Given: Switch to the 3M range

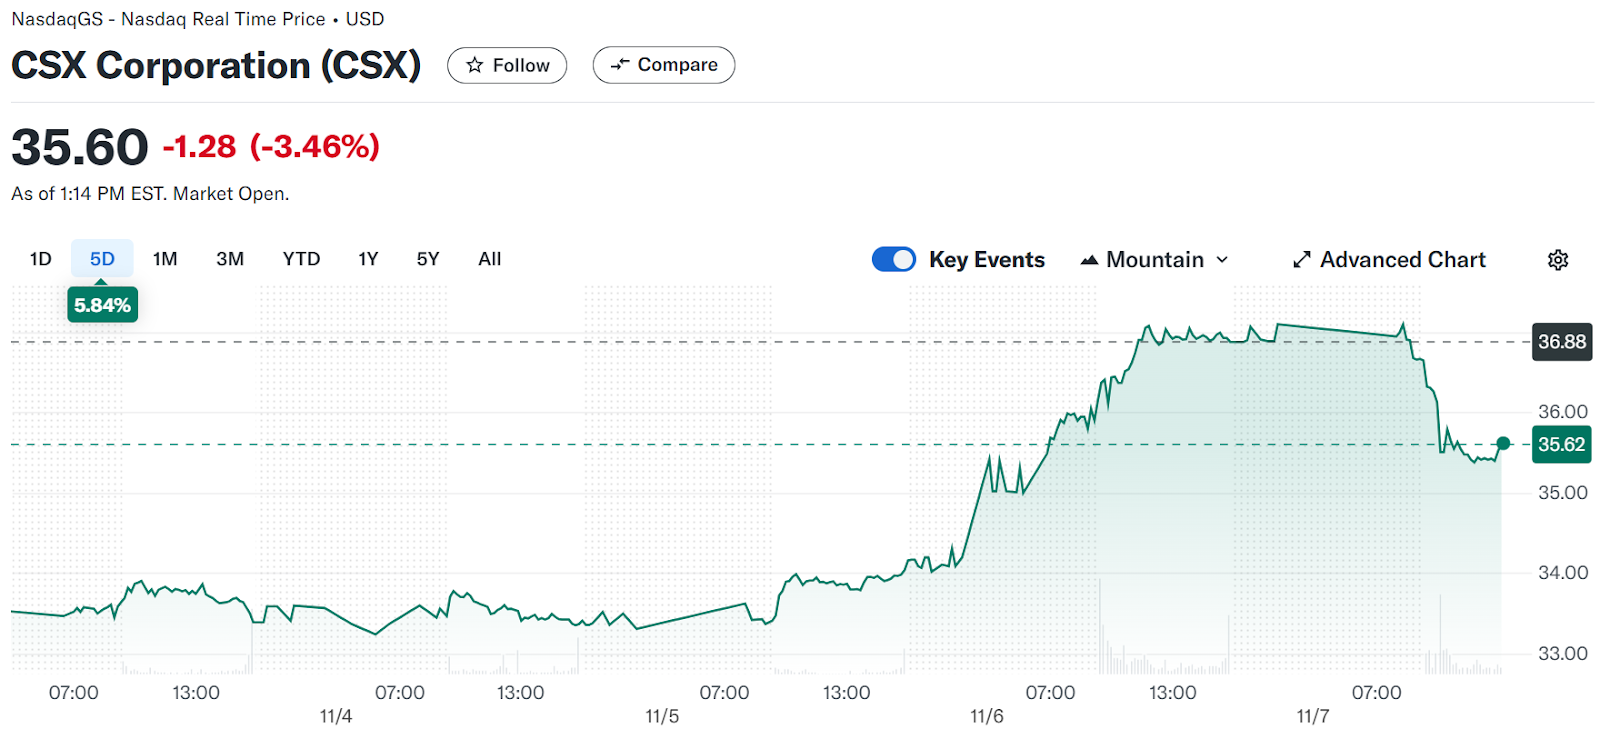Looking at the screenshot, I should [230, 259].
